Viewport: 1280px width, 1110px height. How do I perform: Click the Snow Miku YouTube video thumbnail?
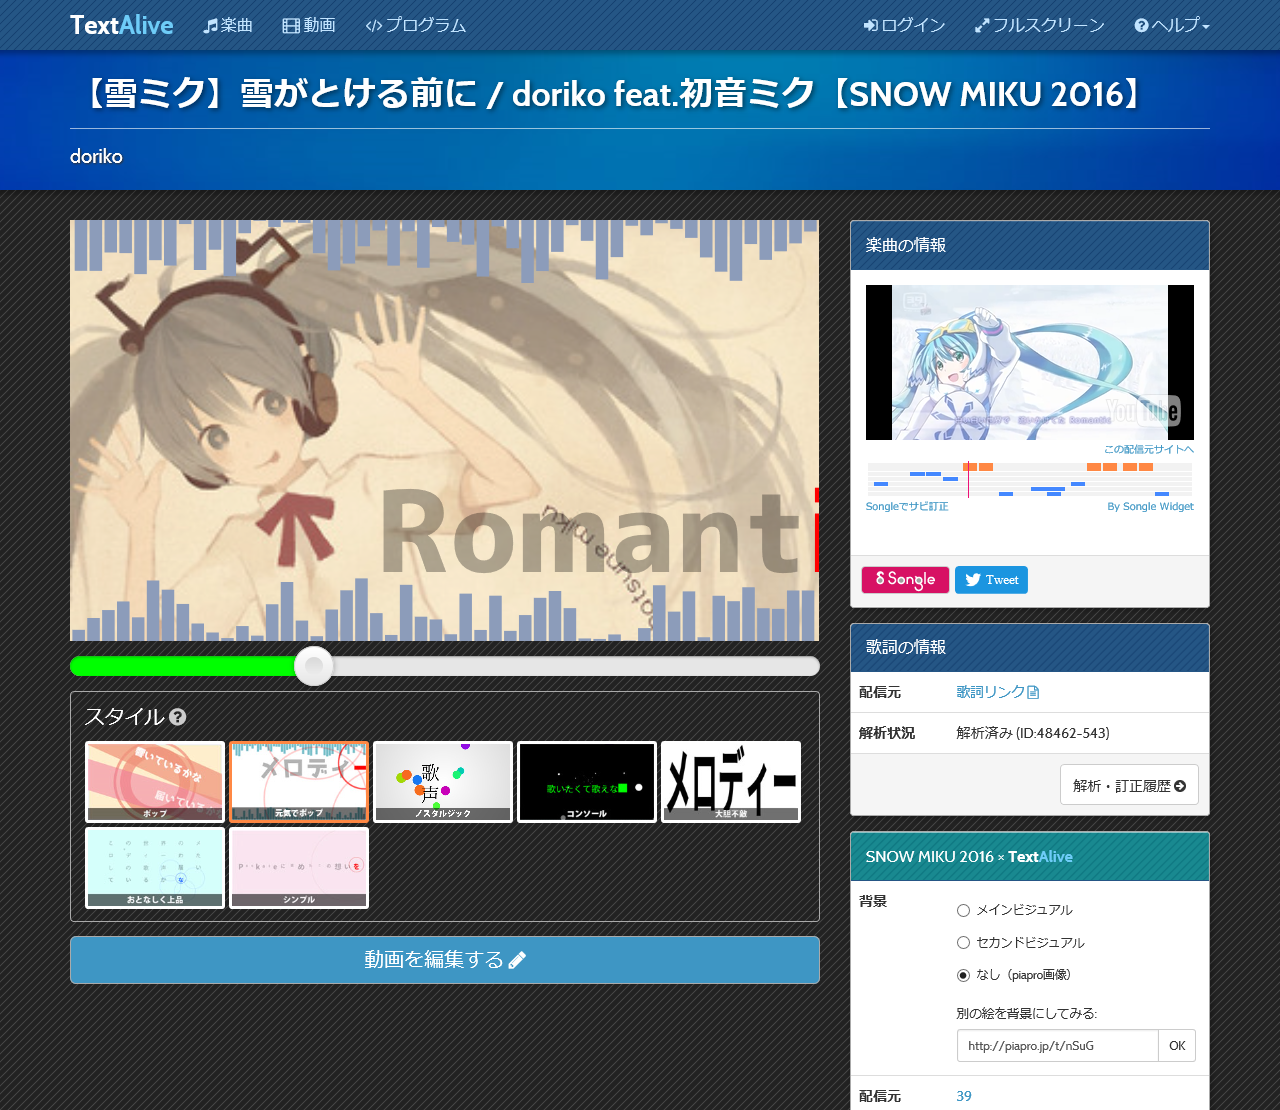pyautogui.click(x=1029, y=362)
